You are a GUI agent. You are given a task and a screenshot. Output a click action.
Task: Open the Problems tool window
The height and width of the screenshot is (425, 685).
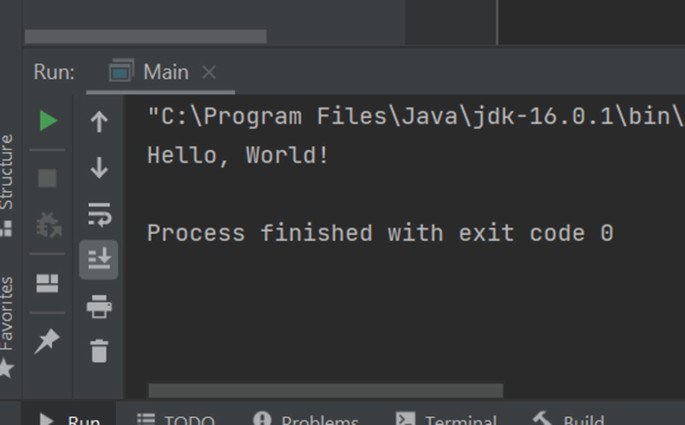point(305,418)
